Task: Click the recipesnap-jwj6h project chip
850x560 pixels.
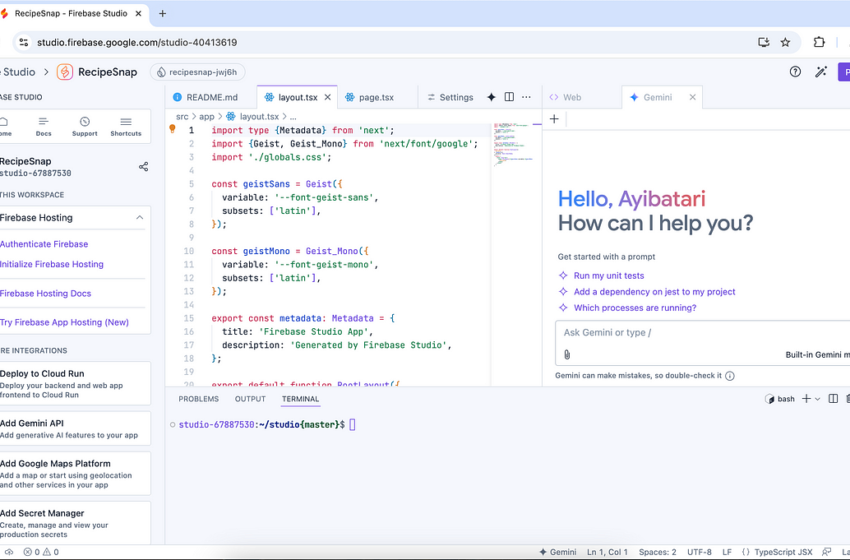Action: [x=197, y=72]
